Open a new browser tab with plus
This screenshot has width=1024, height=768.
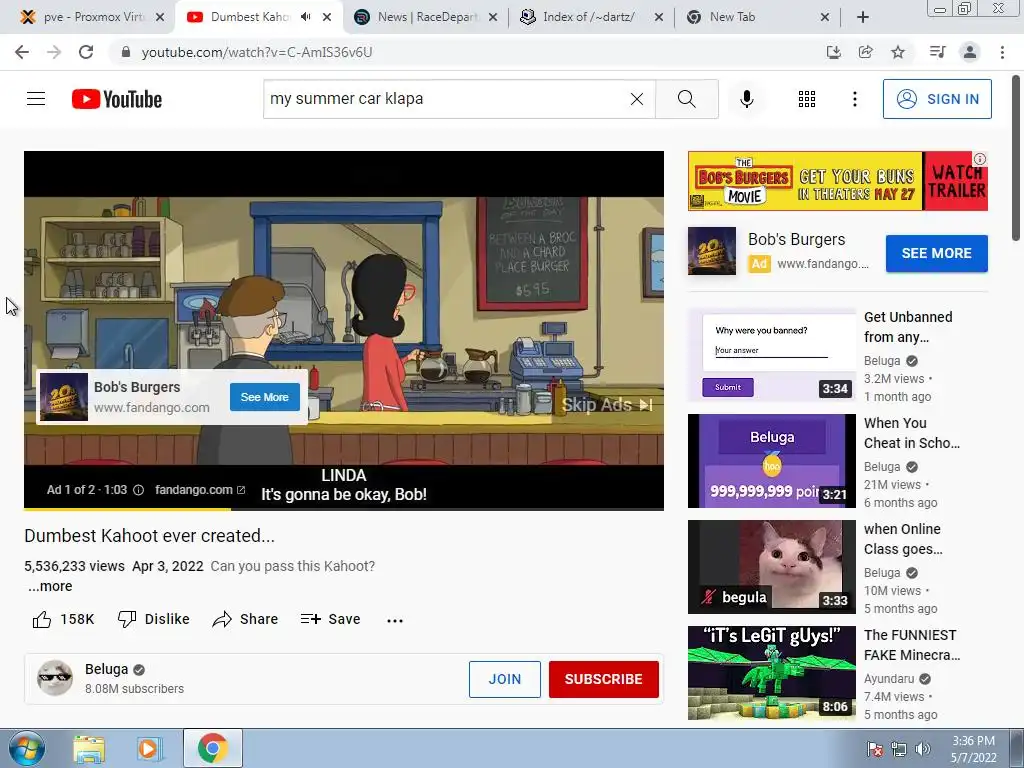863,17
